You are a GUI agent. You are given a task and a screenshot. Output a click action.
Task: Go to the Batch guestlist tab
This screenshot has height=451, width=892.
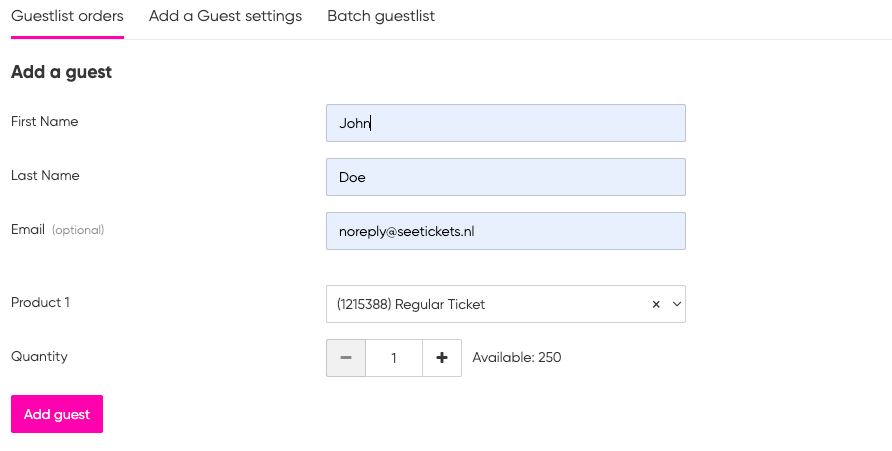coord(381,16)
